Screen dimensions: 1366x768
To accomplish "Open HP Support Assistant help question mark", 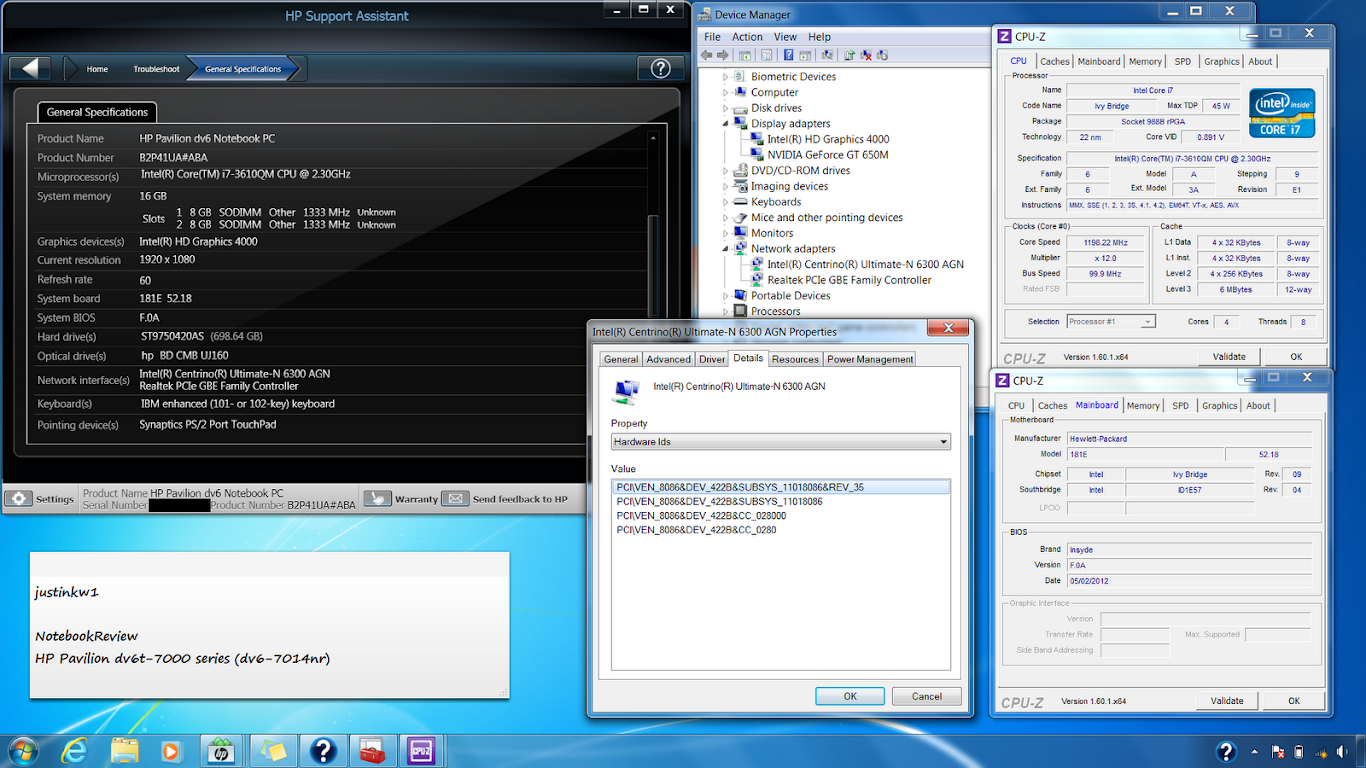I will (x=660, y=68).
